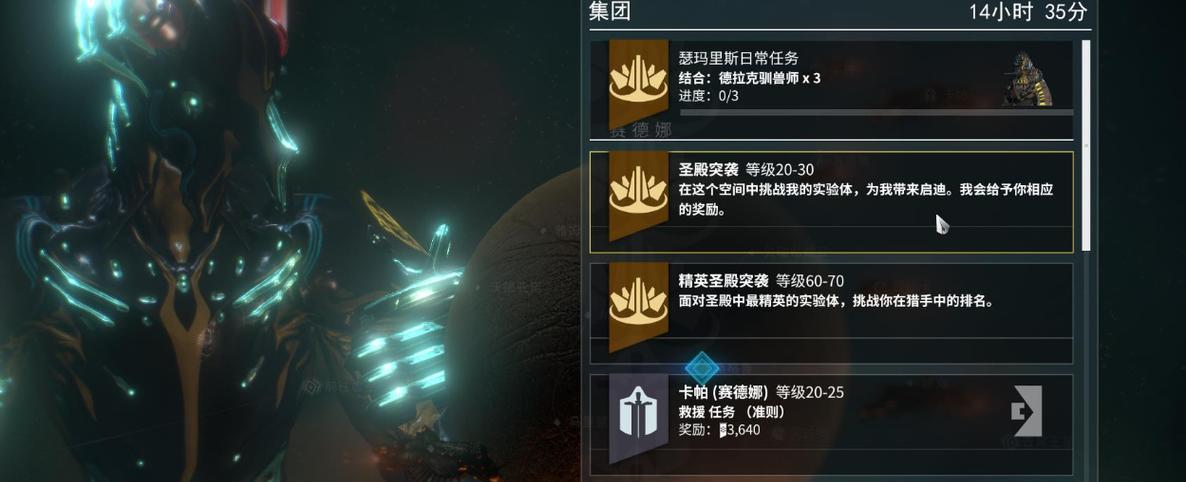Click the grey arrow icon in 卡帕 row
This screenshot has width=1186, height=482.
coord(1027,411)
